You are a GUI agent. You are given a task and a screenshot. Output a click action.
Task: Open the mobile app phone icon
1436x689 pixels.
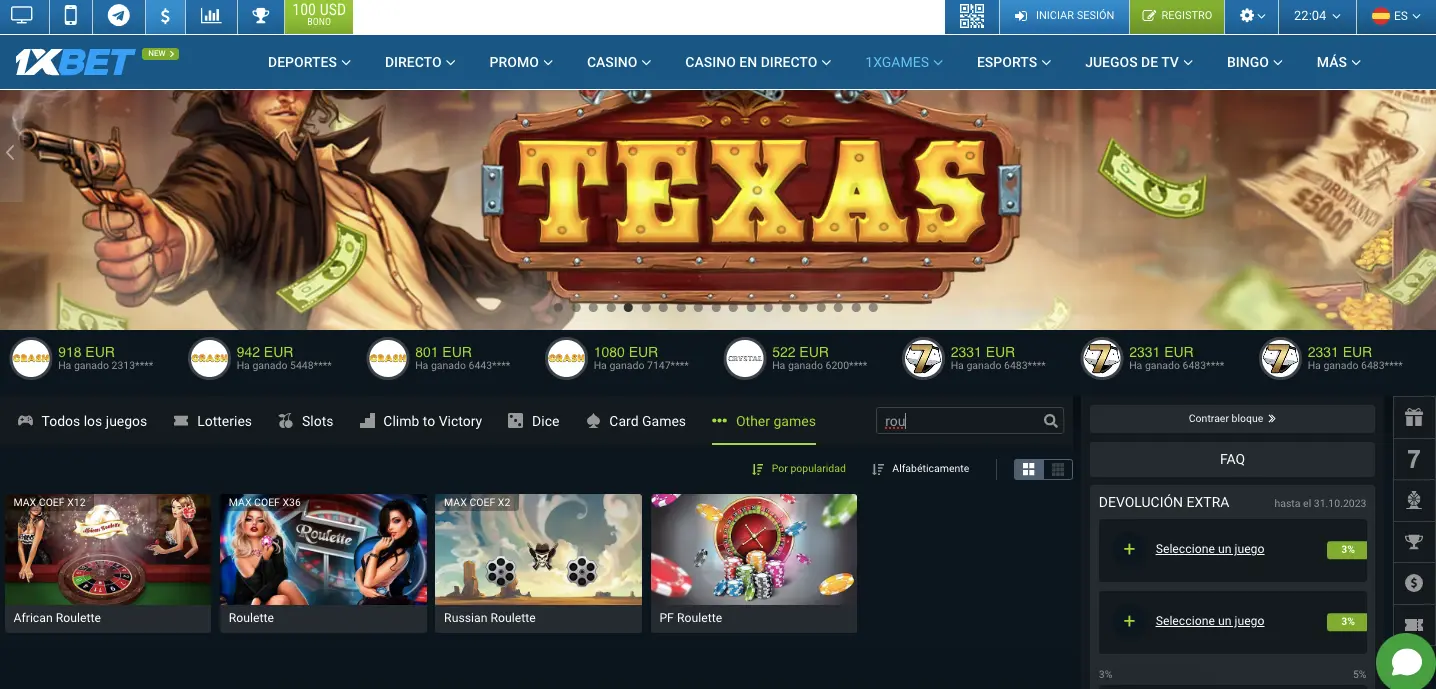tap(70, 16)
